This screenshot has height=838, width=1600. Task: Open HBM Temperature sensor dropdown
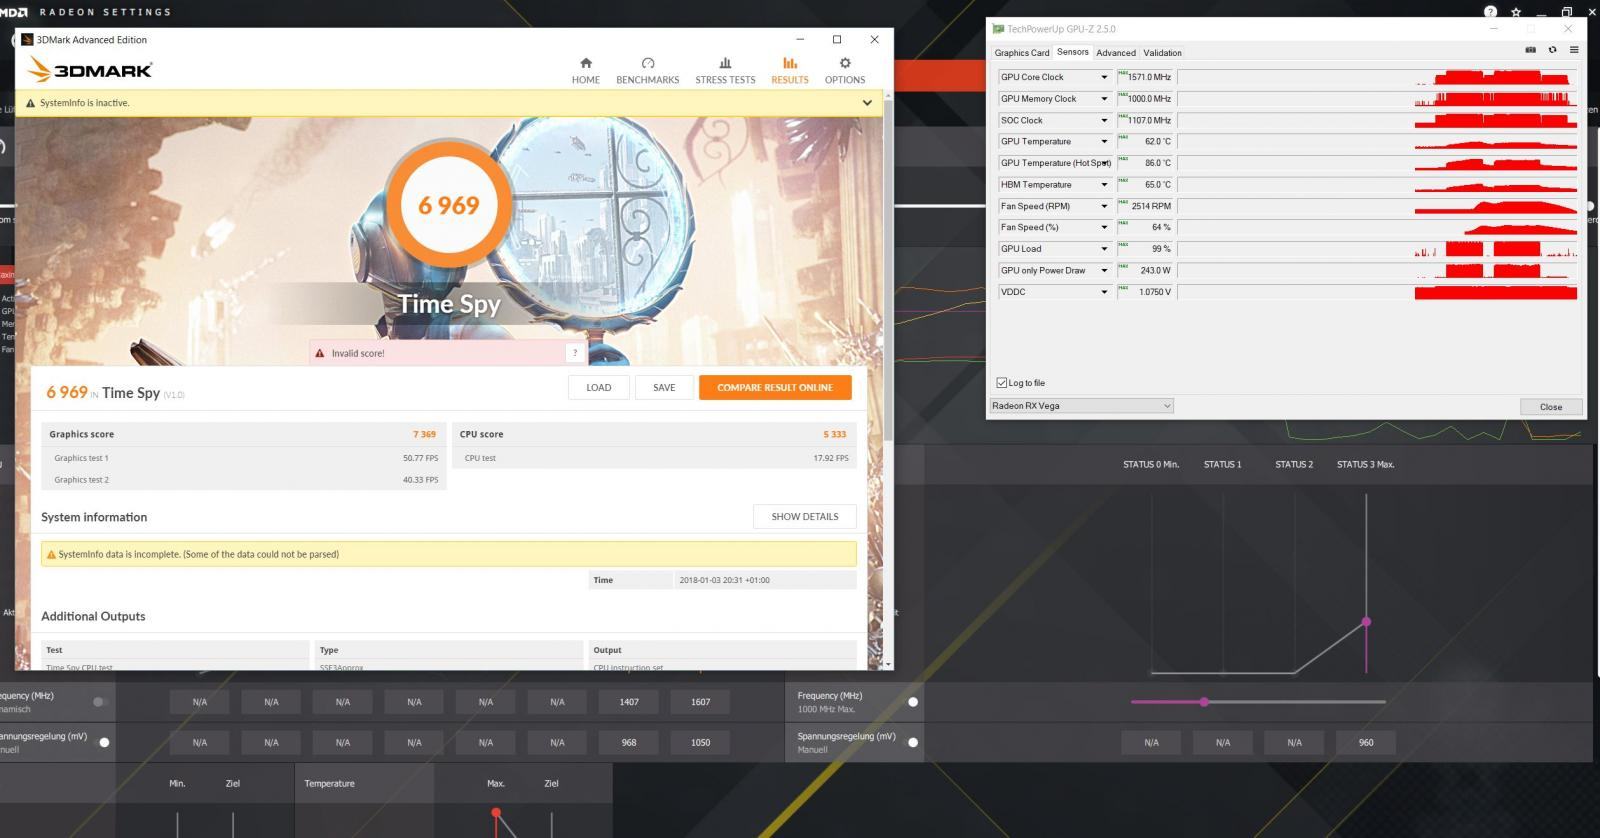(x=1104, y=185)
